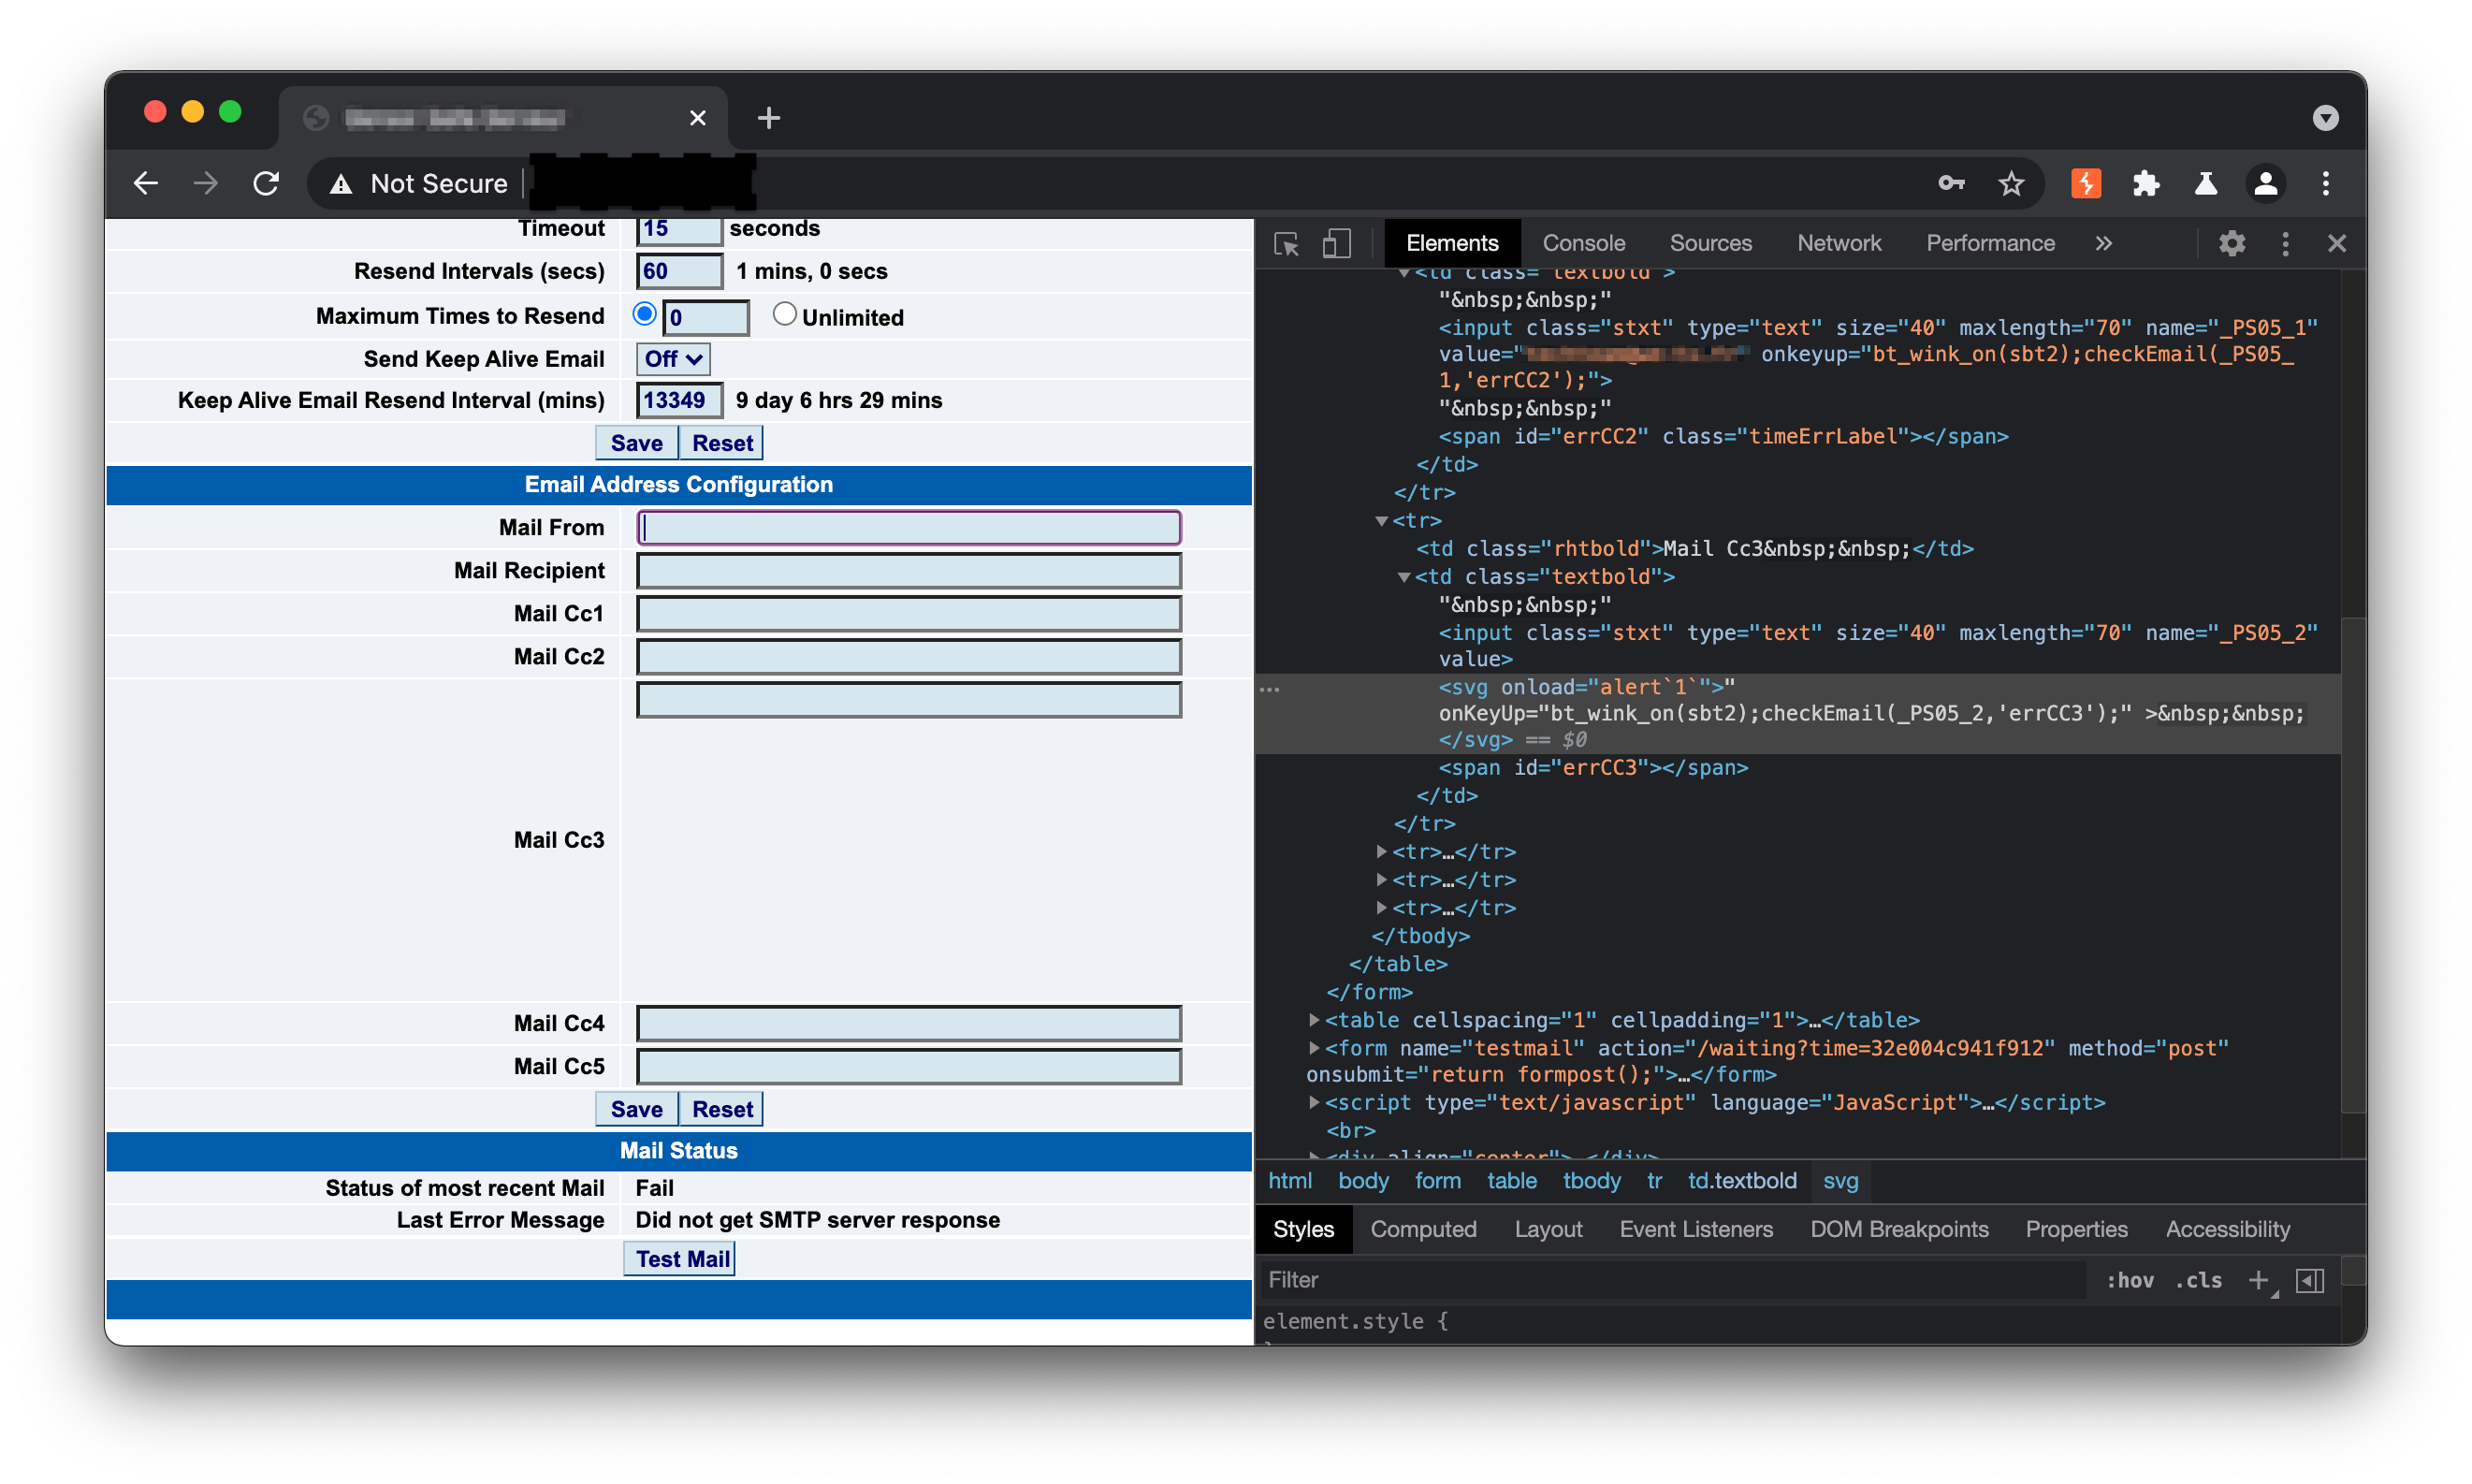Open the Send Keep Alive Email dropdown
Screen dimensions: 2472x1484
pyautogui.click(x=673, y=359)
